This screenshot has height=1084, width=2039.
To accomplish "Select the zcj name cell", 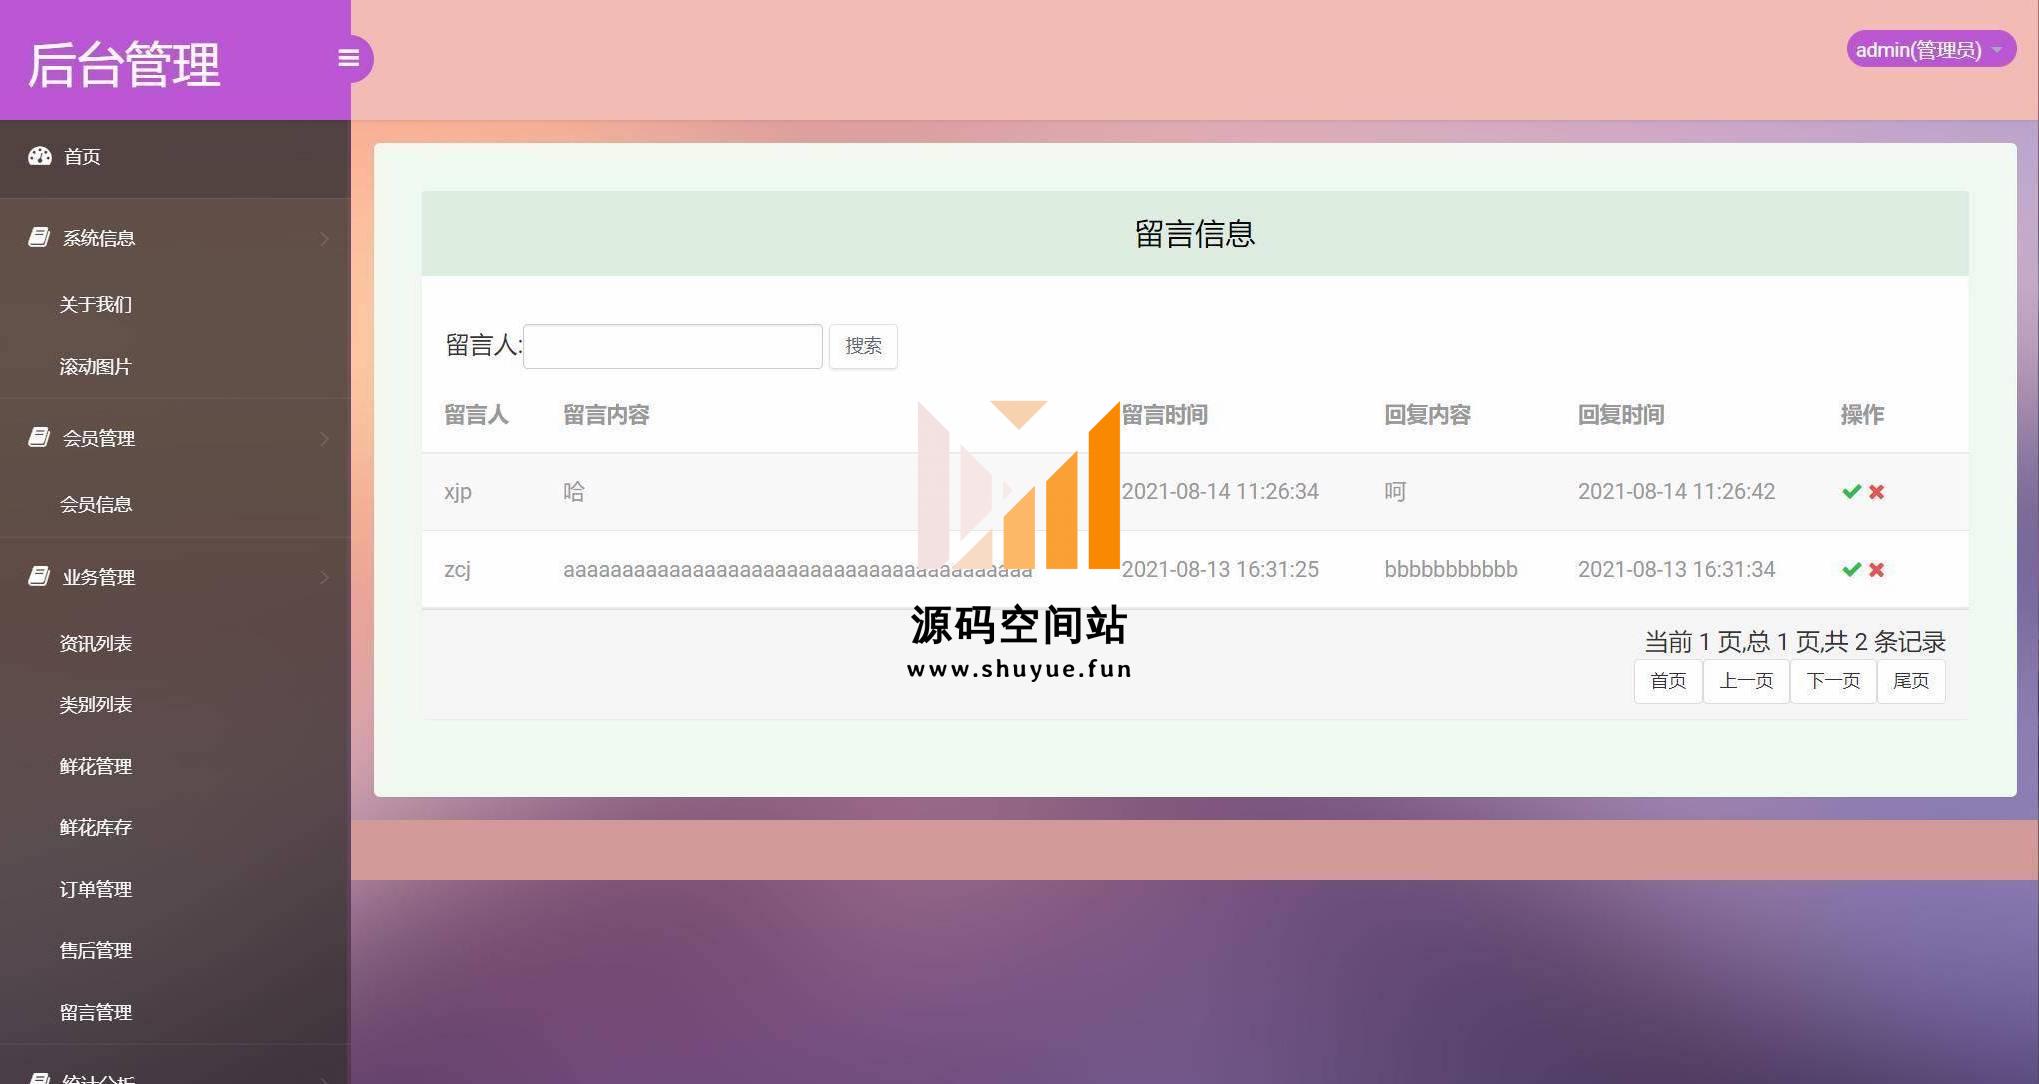I will pyautogui.click(x=457, y=569).
